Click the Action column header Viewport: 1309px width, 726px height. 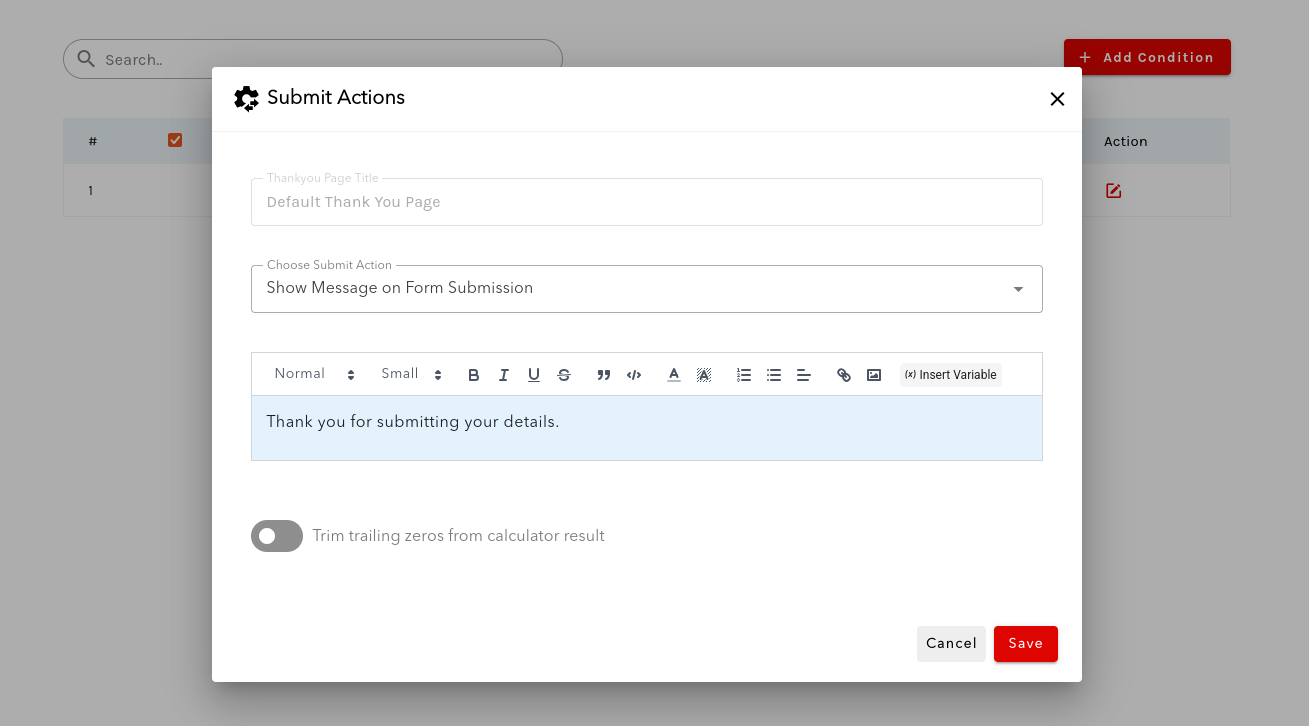tap(1126, 141)
